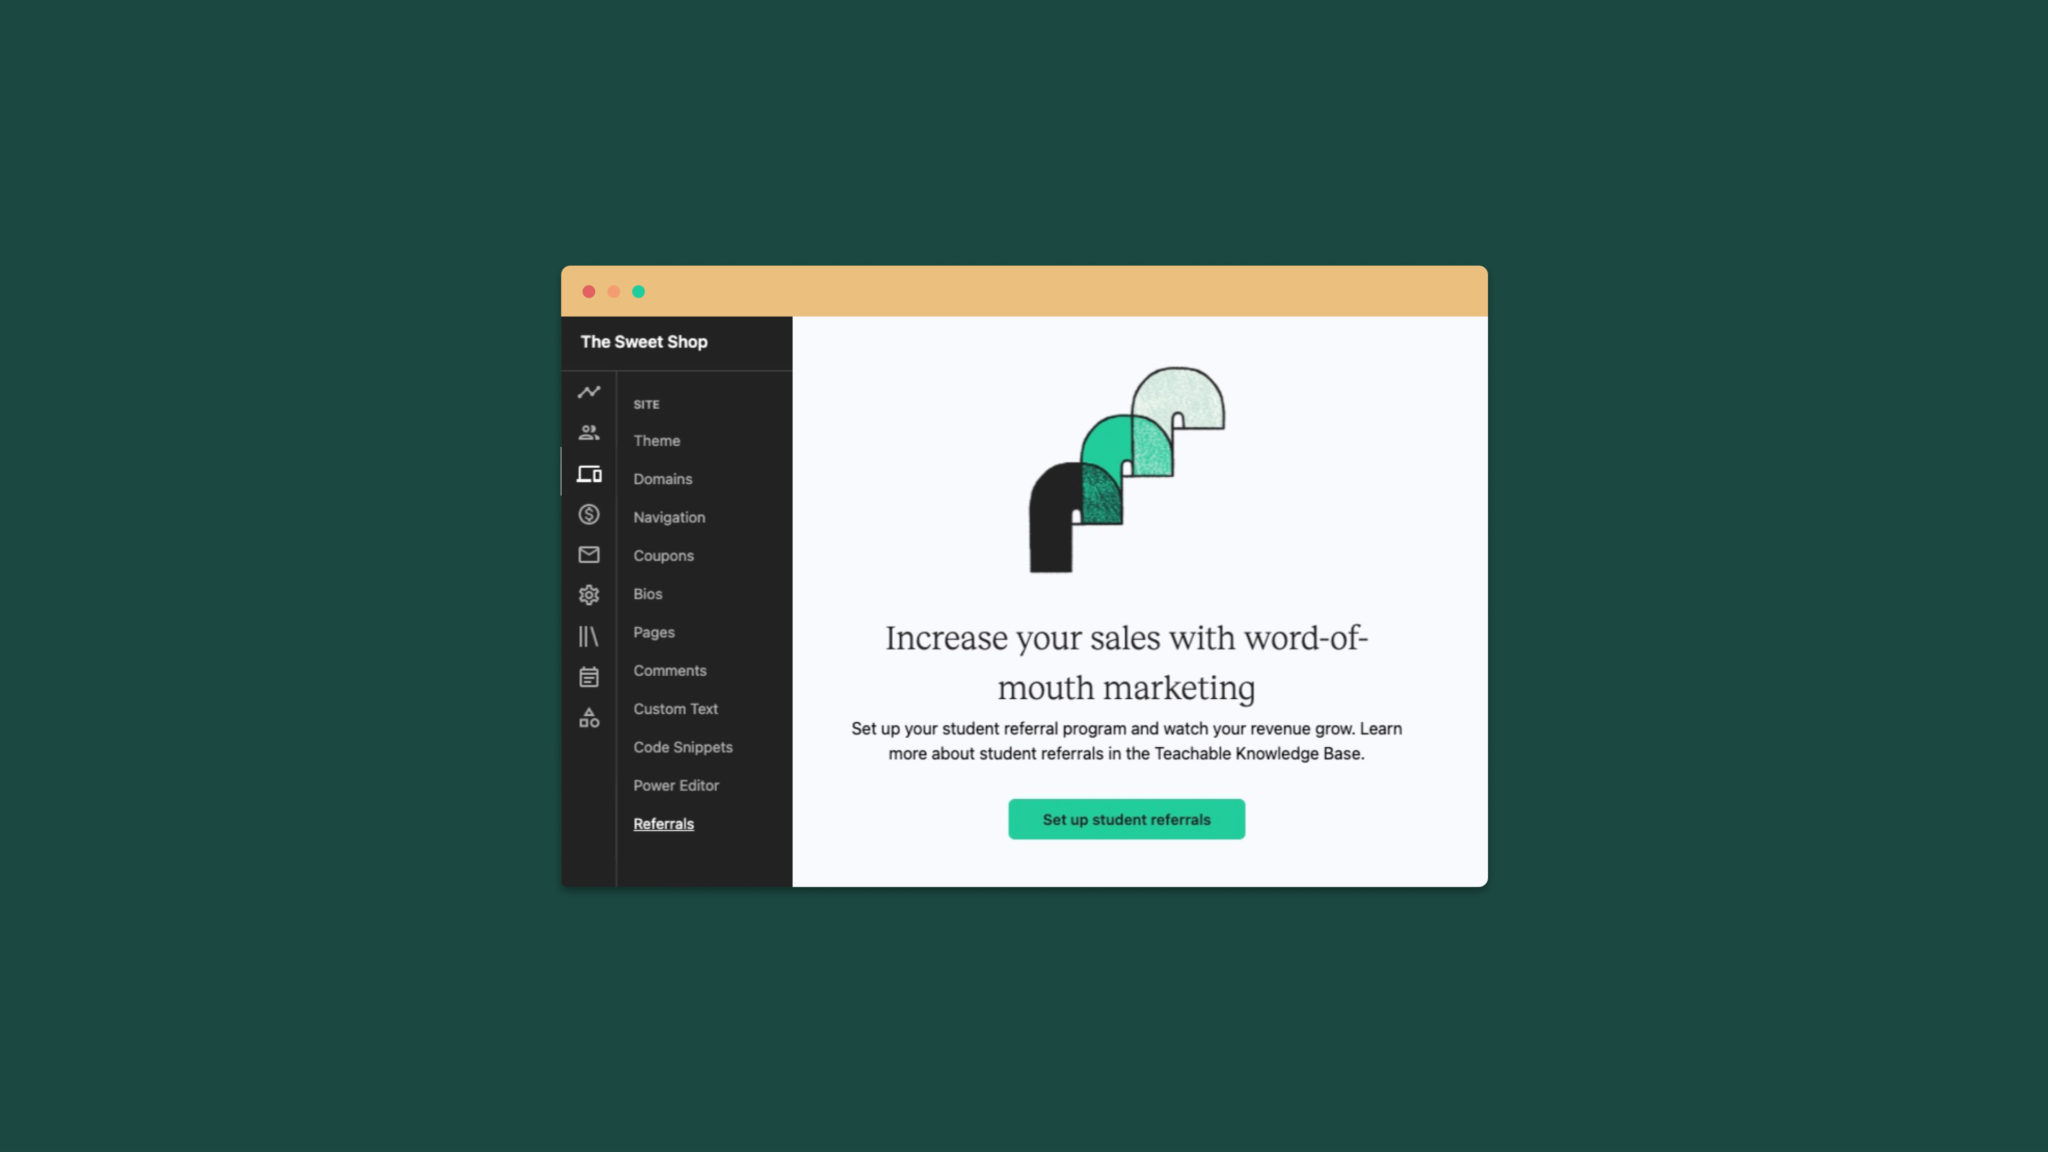This screenshot has height=1152, width=2048.
Task: Select the Users/Audience icon
Action: point(589,432)
